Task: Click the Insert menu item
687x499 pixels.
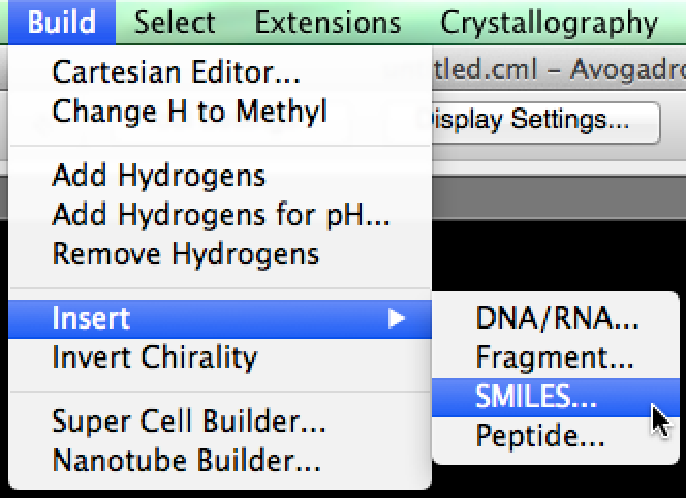Action: pyautogui.click(x=92, y=319)
